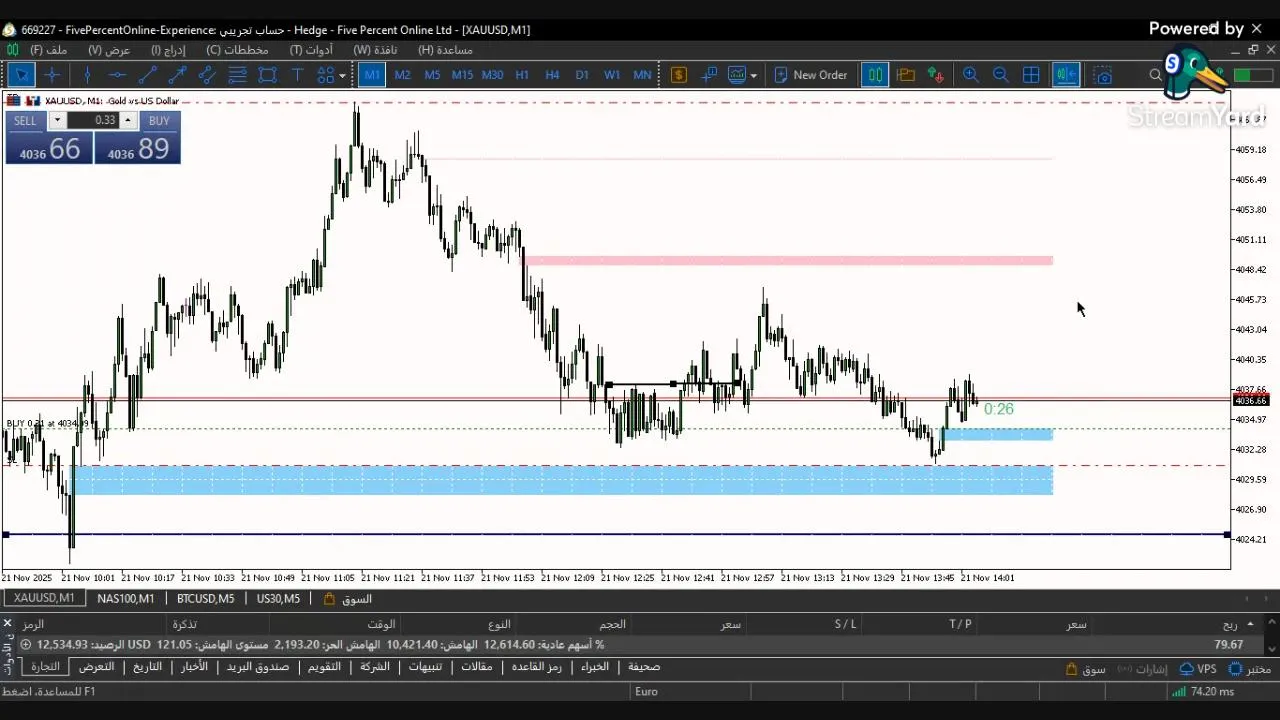1280x720 pixels.
Task: Open the indicators list icon
Action: tap(737, 75)
